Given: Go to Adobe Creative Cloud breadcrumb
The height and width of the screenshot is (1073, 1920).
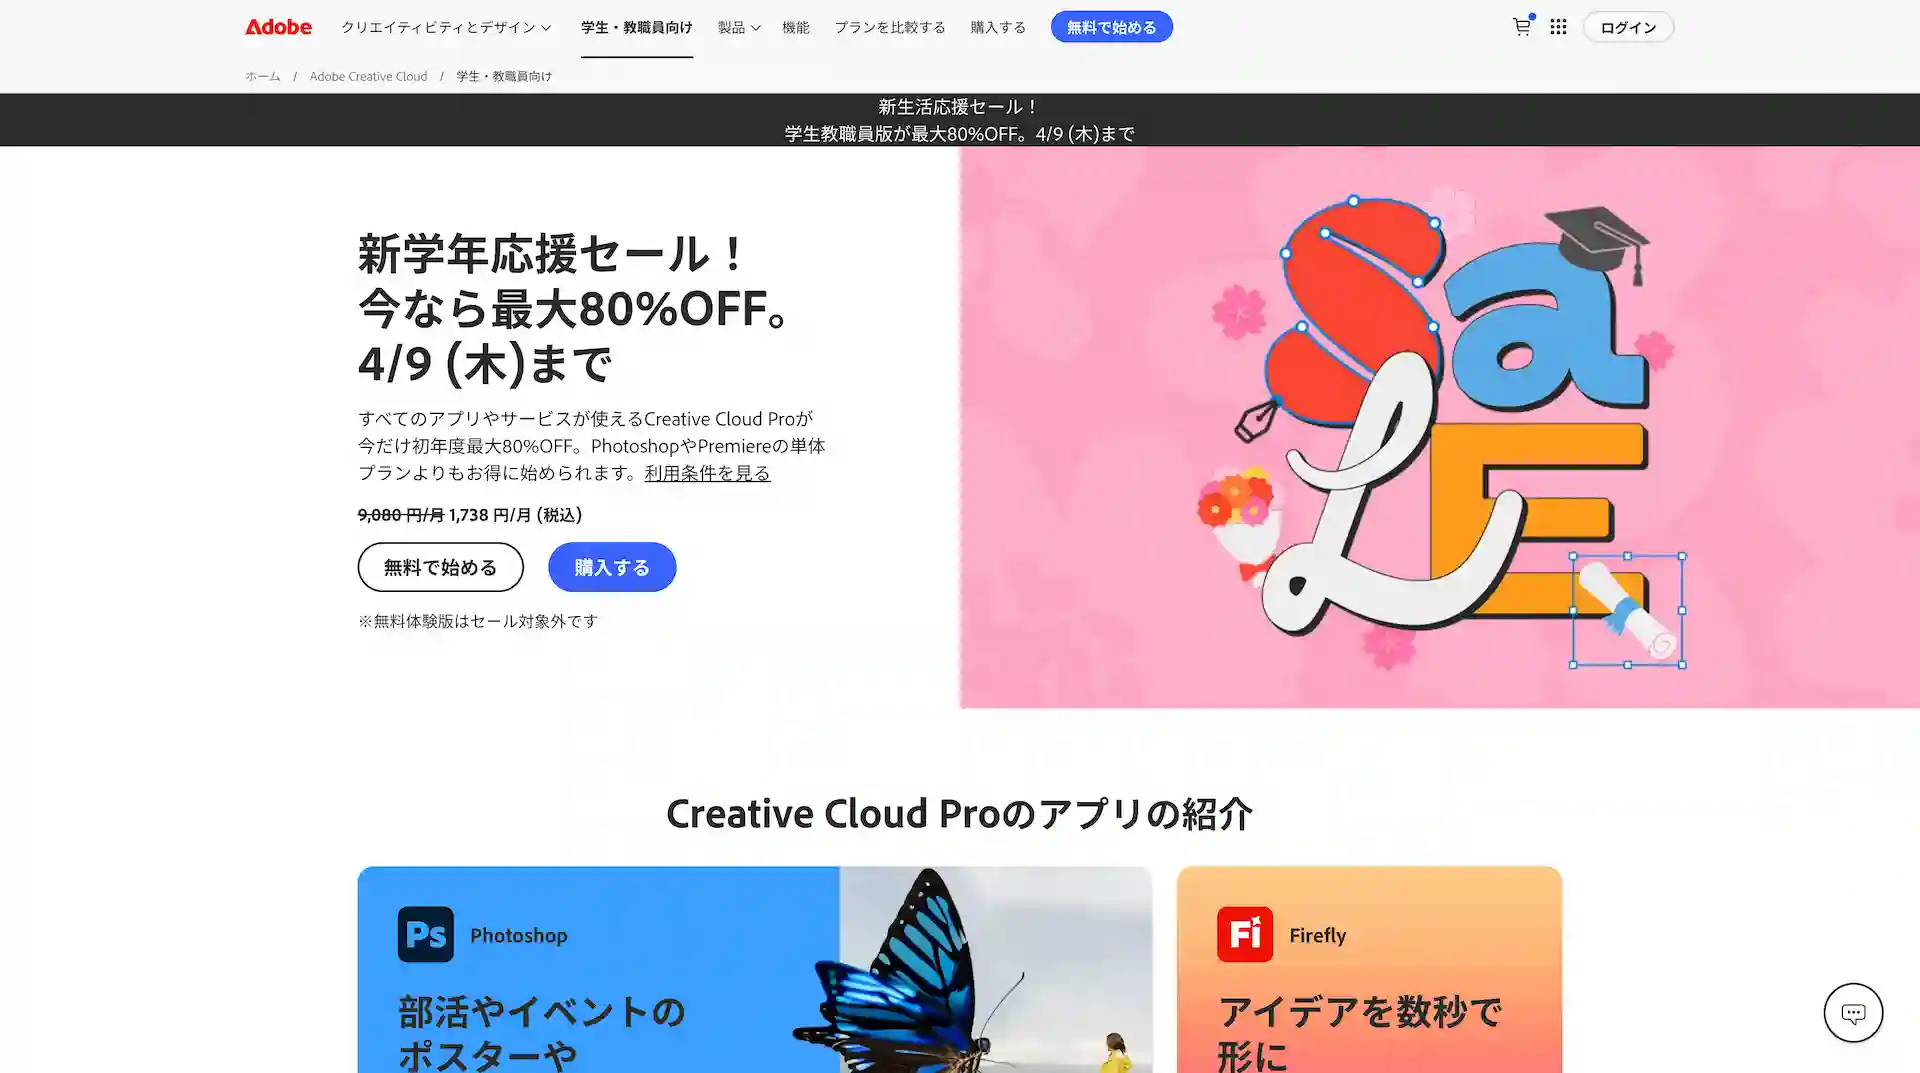Looking at the screenshot, I should (368, 76).
